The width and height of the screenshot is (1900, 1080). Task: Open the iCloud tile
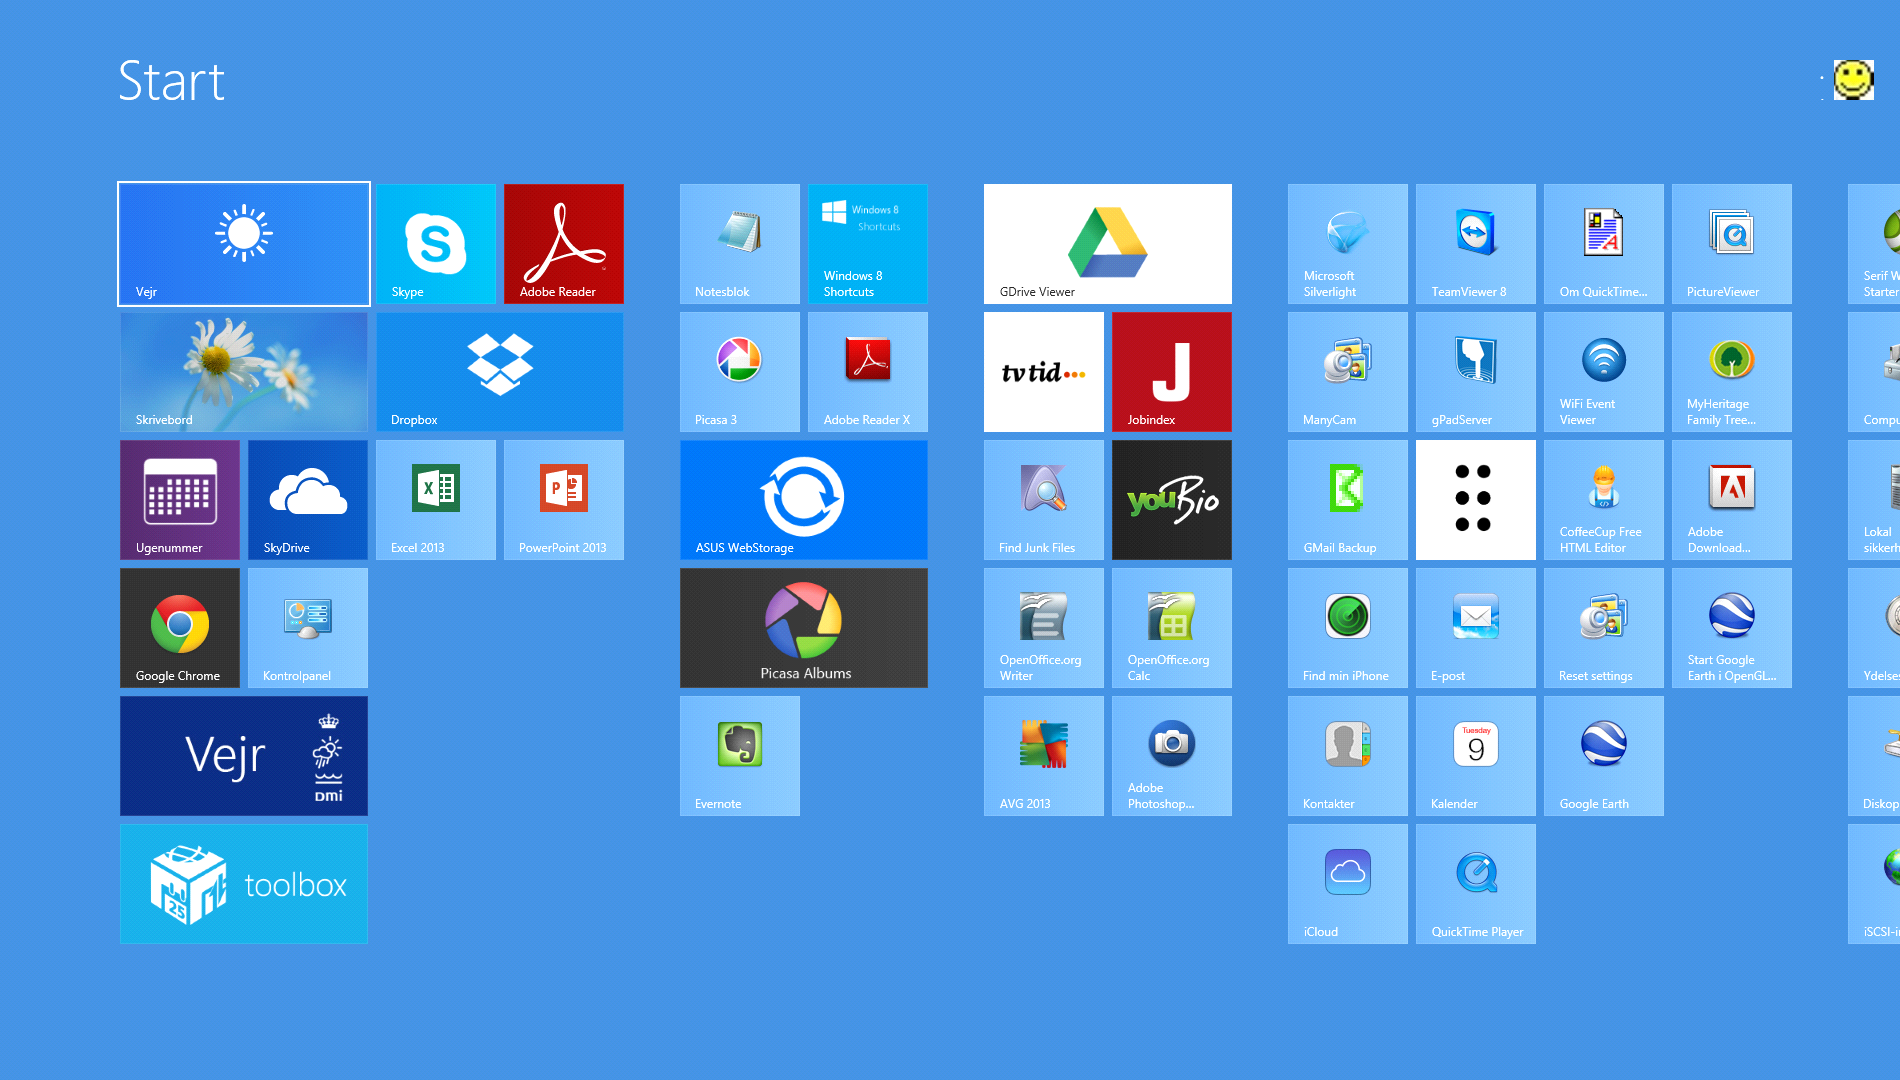click(x=1348, y=884)
